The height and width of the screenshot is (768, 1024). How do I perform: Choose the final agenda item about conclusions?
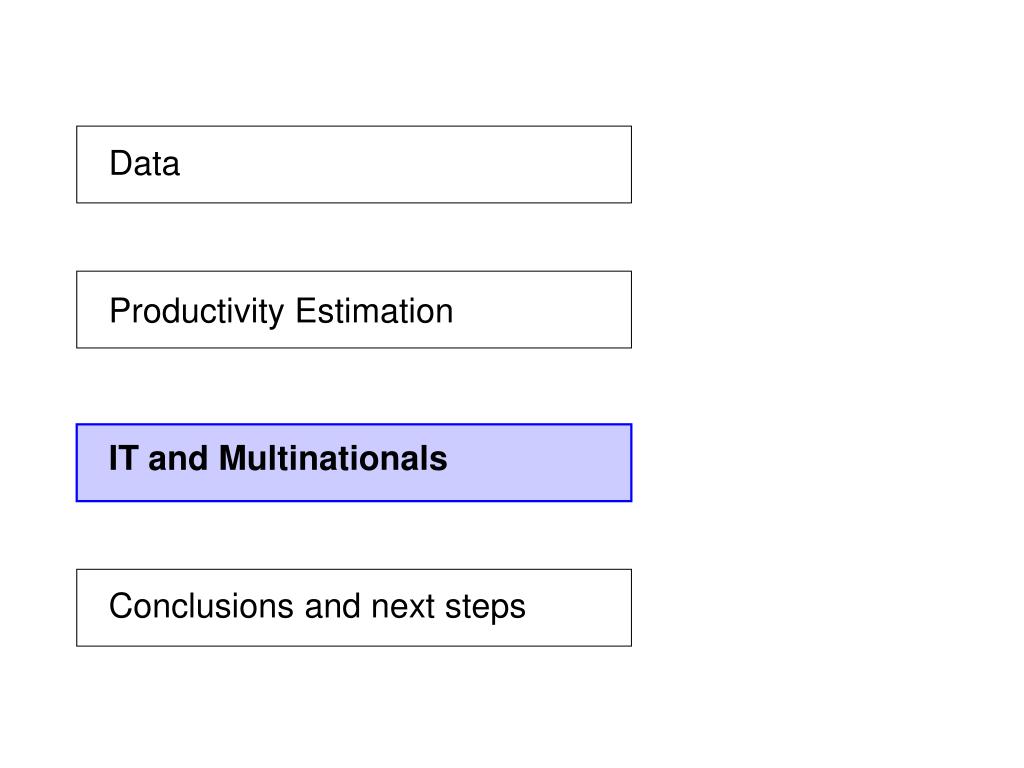point(354,608)
